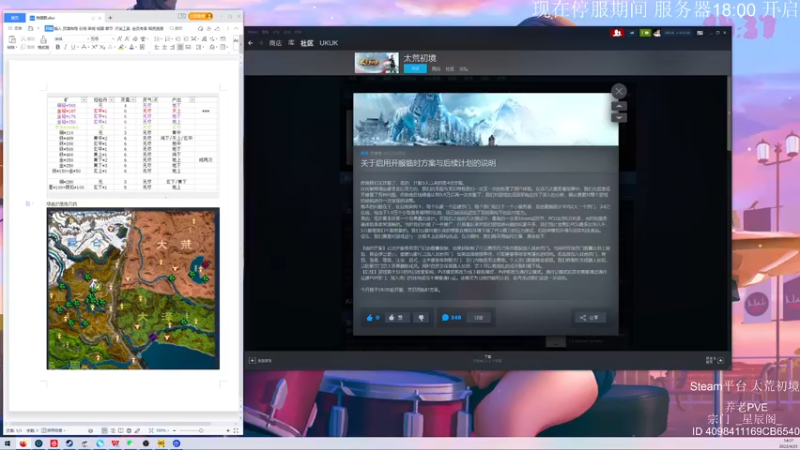Open the UKUK profile tab in Steam

(329, 43)
